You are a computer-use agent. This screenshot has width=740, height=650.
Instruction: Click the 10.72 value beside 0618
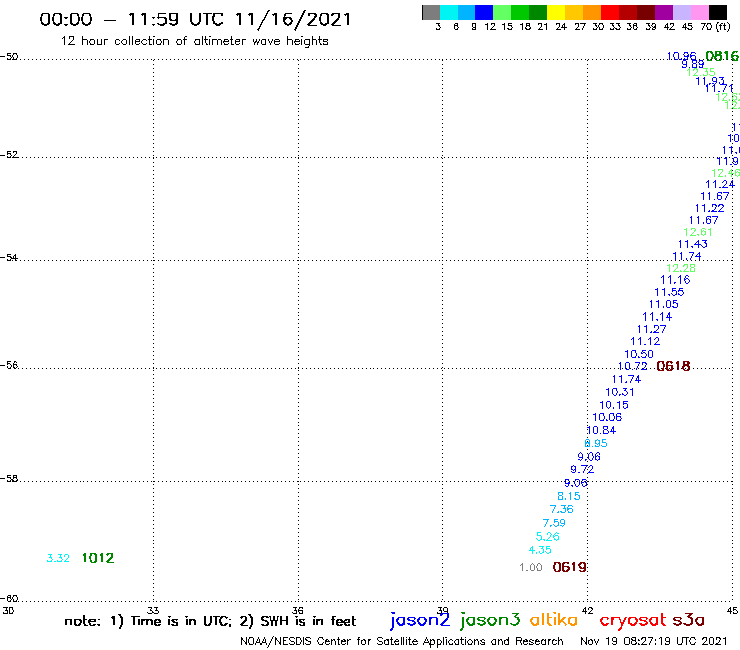[x=632, y=366]
